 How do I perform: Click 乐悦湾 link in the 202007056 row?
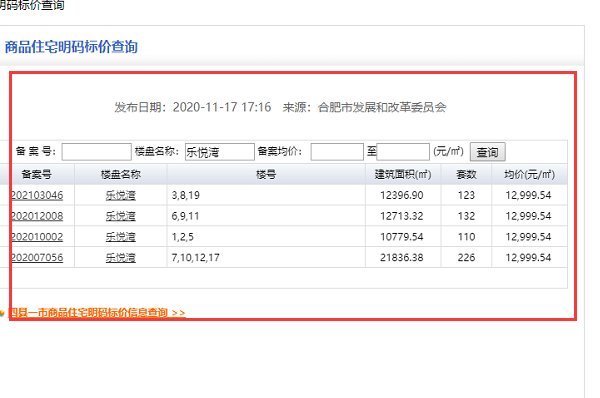(x=121, y=257)
